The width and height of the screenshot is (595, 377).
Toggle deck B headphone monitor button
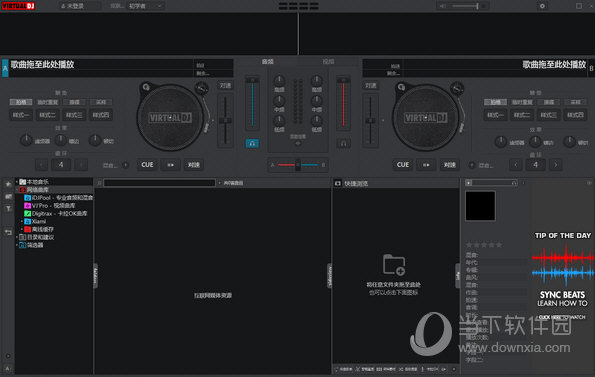point(343,143)
